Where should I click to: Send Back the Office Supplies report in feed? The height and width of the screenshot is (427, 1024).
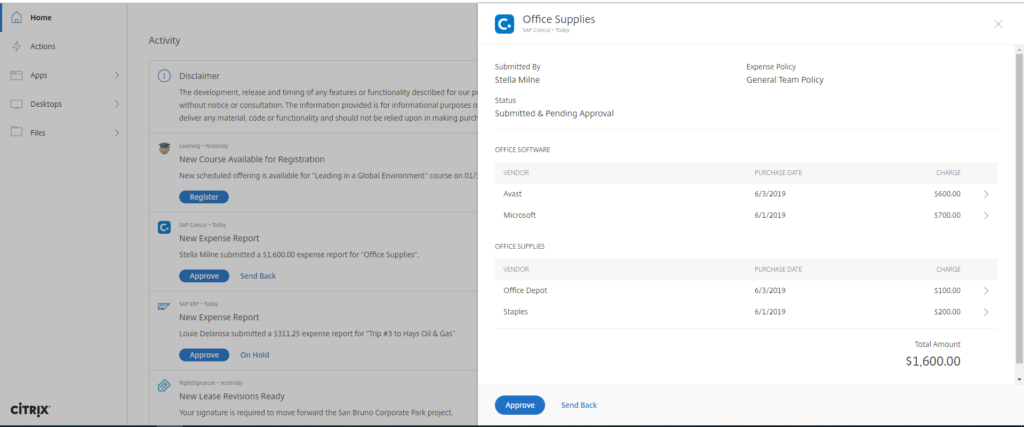[258, 276]
